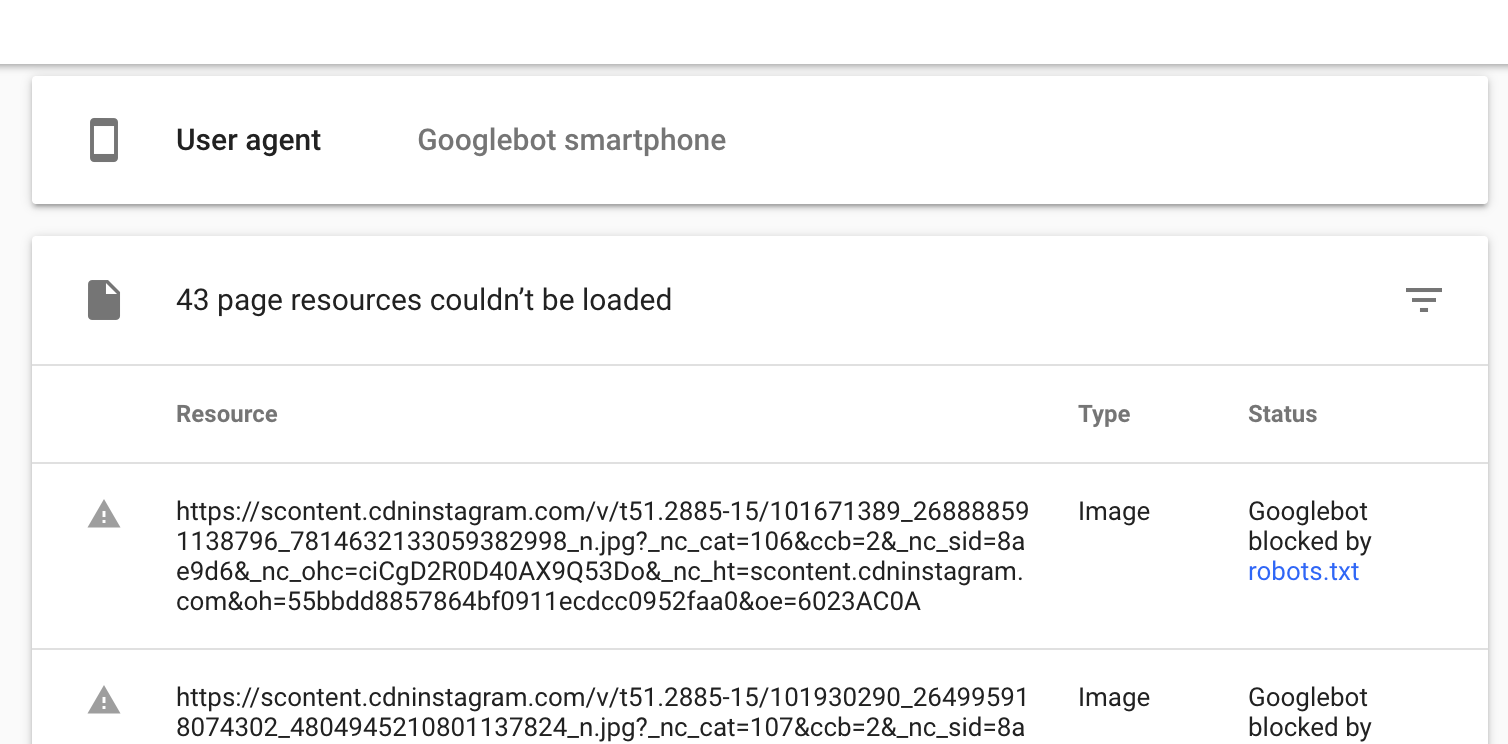Viewport: 1508px width, 744px height.
Task: Click the Type column header
Action: [1104, 414]
